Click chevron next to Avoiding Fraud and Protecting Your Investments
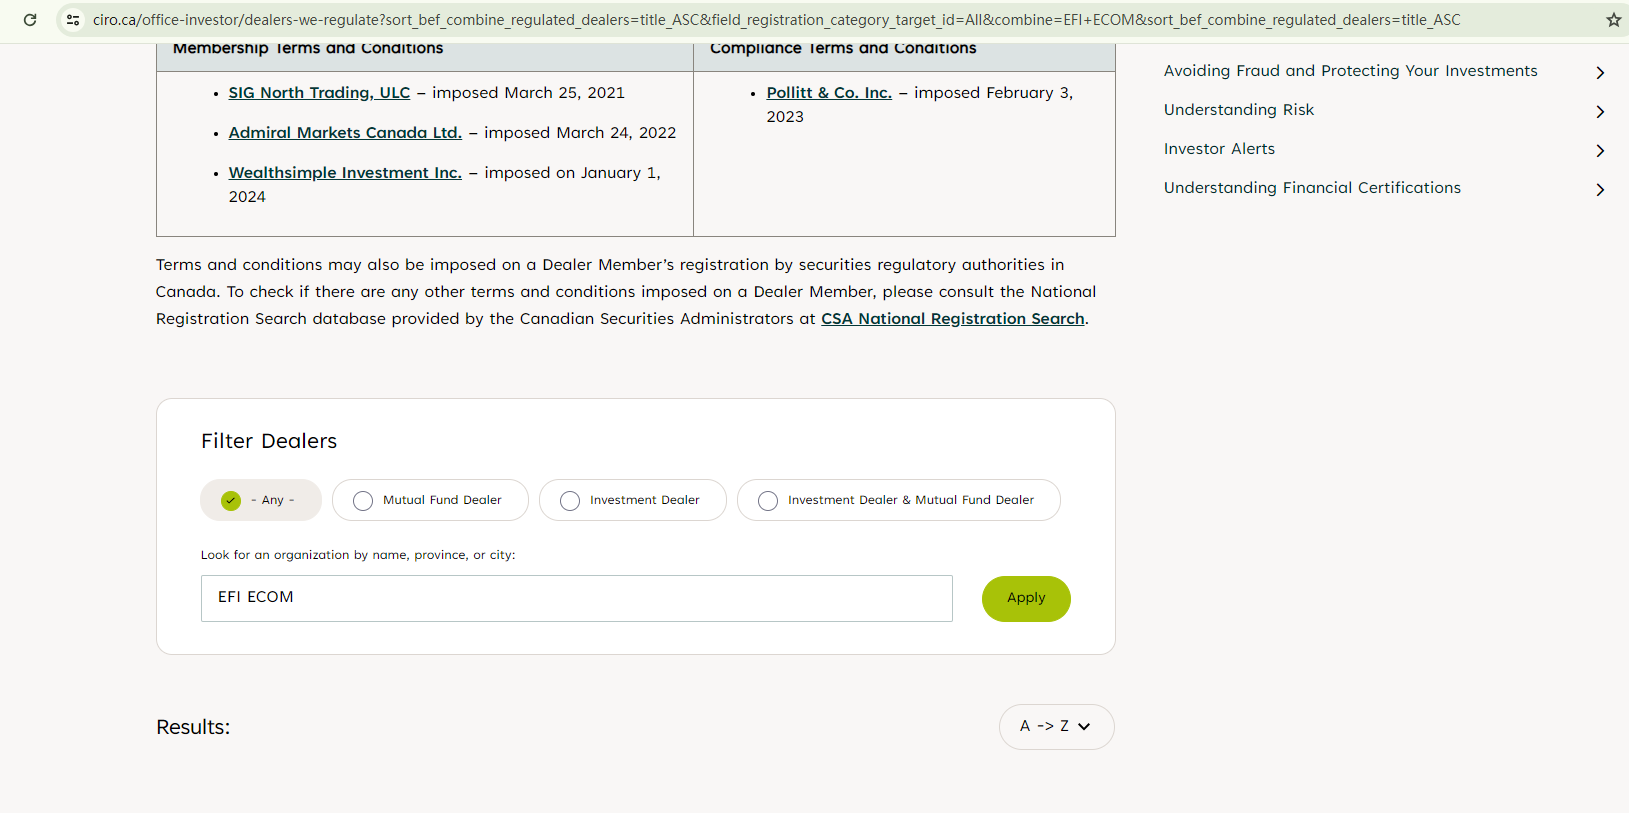This screenshot has width=1629, height=813. (x=1600, y=73)
